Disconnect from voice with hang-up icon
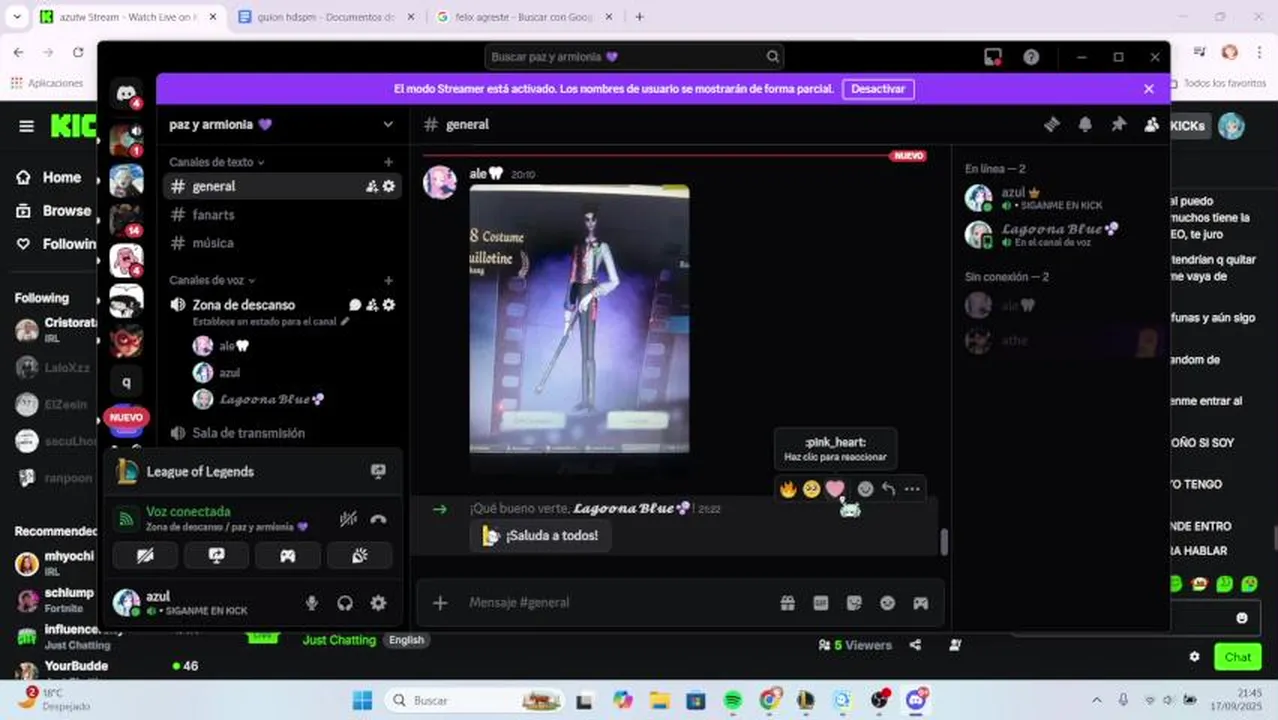Image resolution: width=1278 pixels, height=720 pixels. pyautogui.click(x=378, y=519)
